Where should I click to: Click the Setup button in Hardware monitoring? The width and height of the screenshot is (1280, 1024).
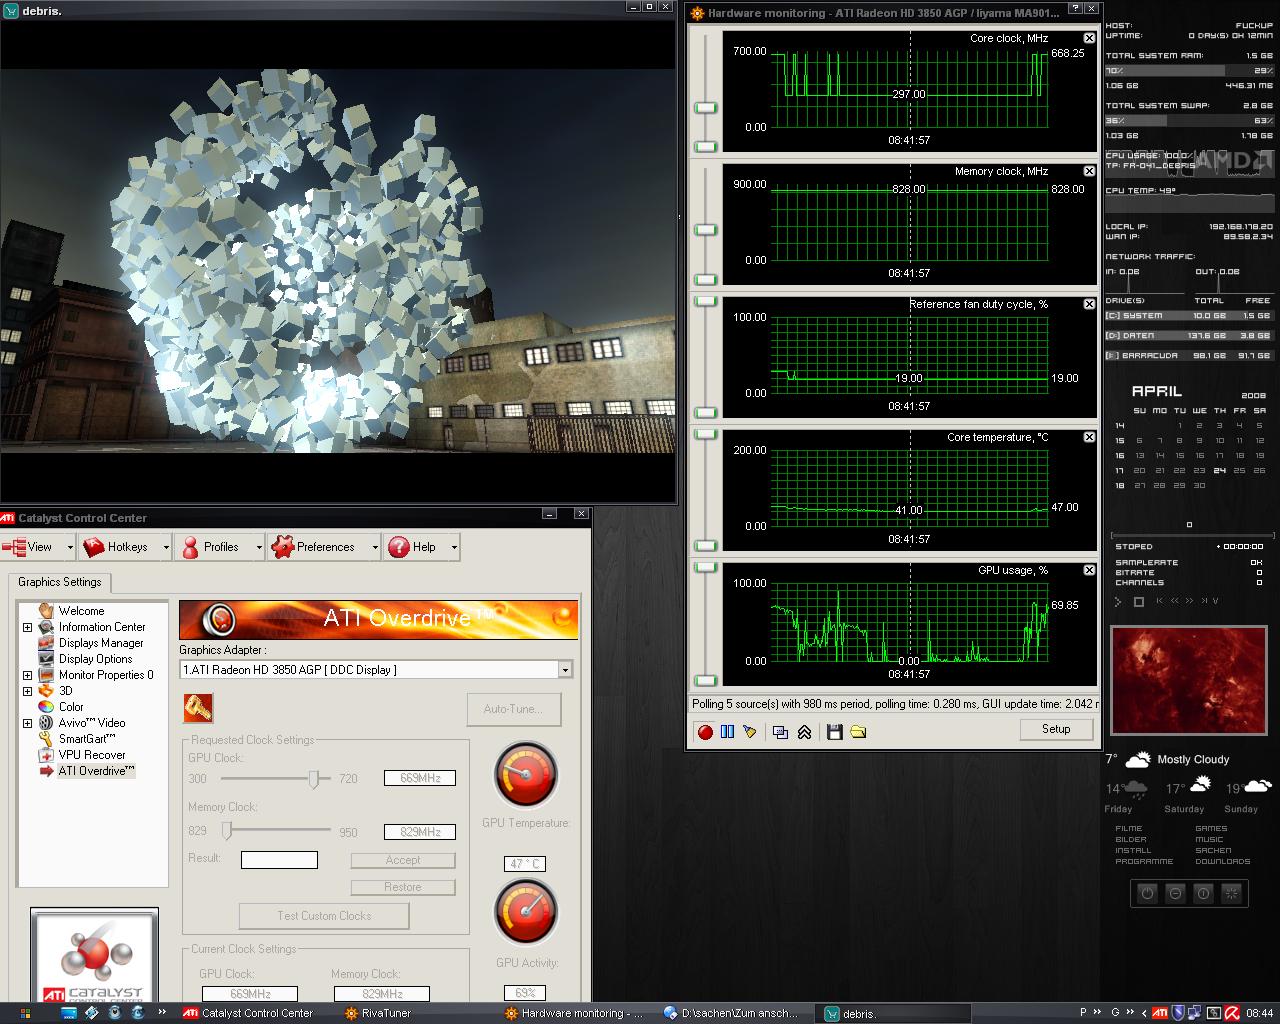coord(1056,729)
